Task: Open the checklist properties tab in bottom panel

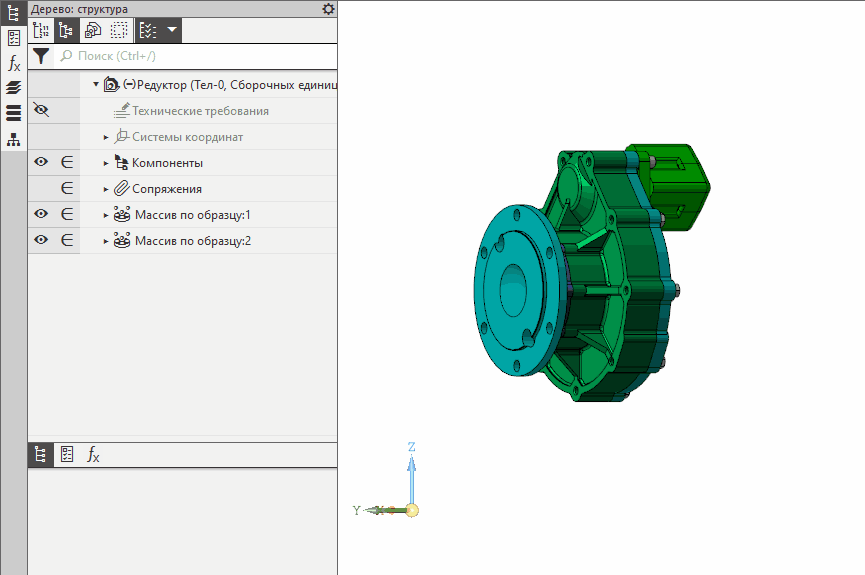Action: [67, 455]
